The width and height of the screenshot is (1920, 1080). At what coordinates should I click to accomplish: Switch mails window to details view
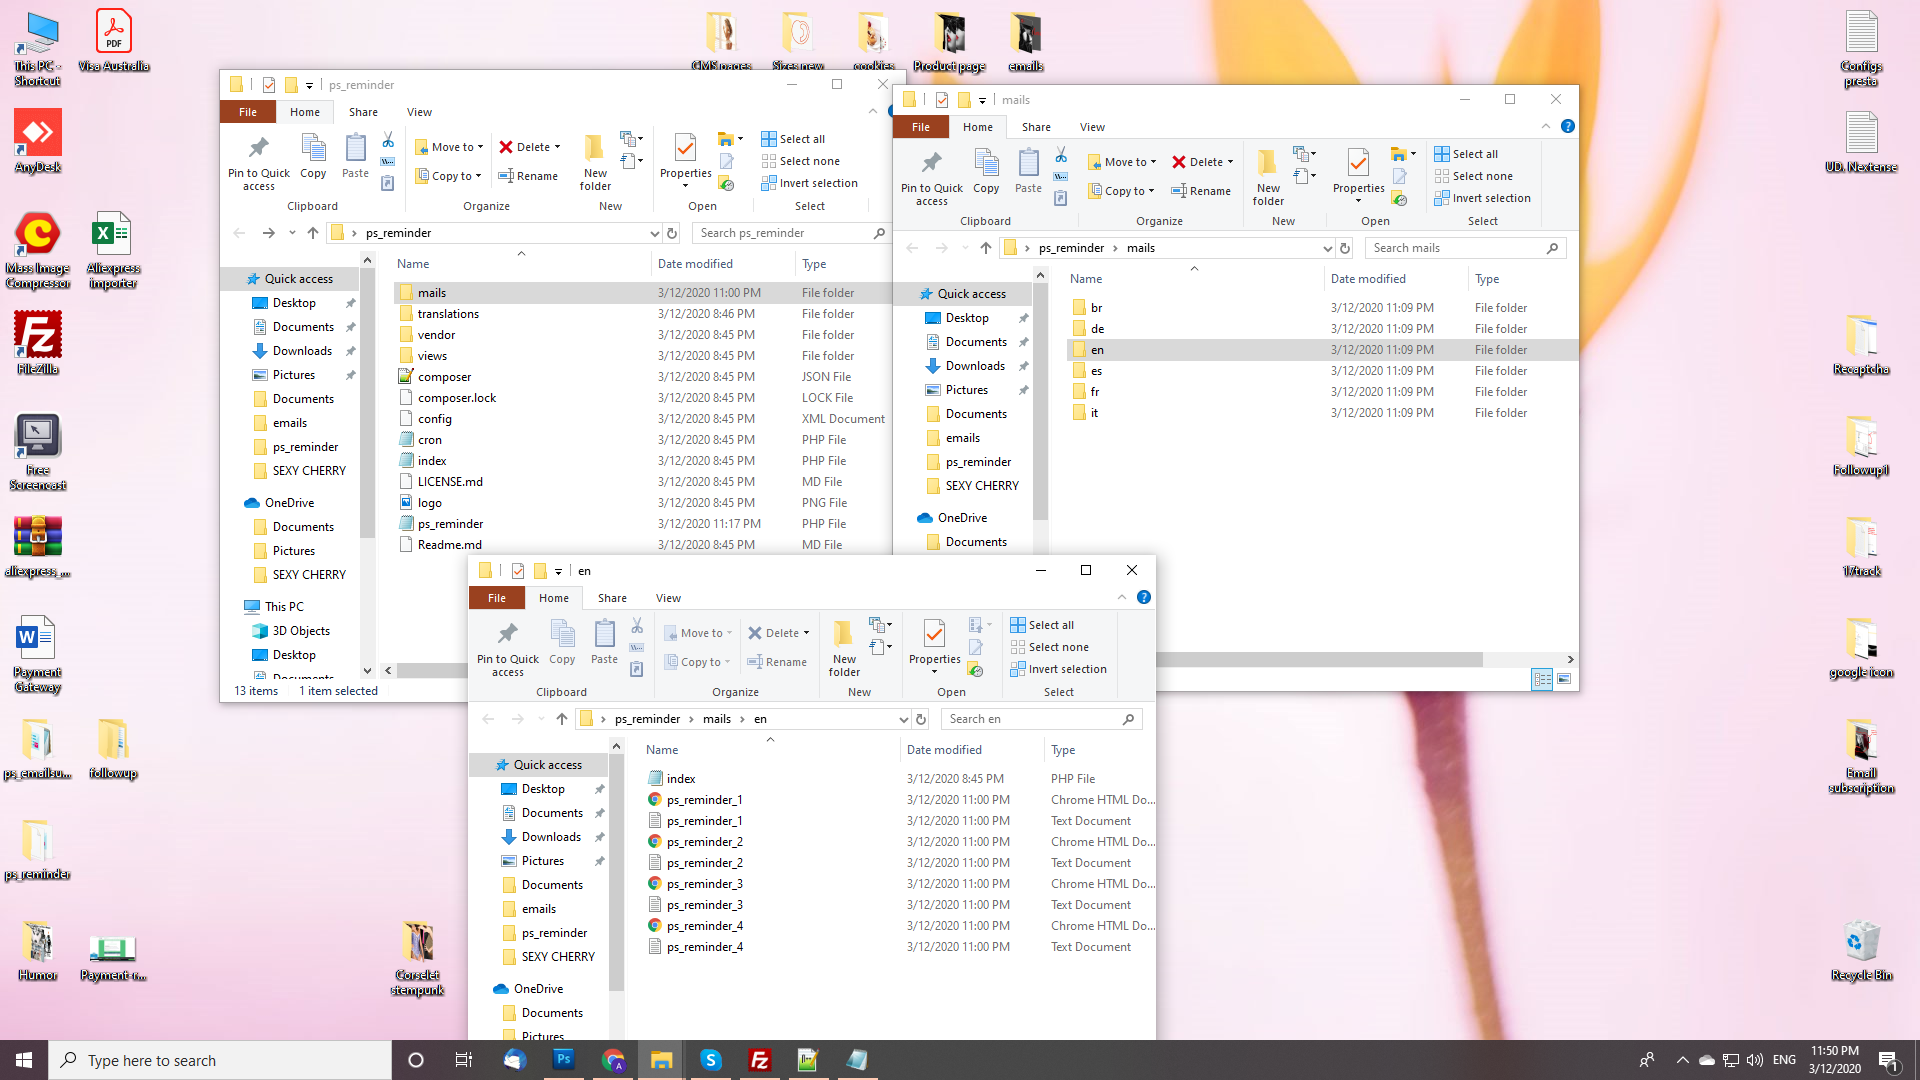(1542, 679)
